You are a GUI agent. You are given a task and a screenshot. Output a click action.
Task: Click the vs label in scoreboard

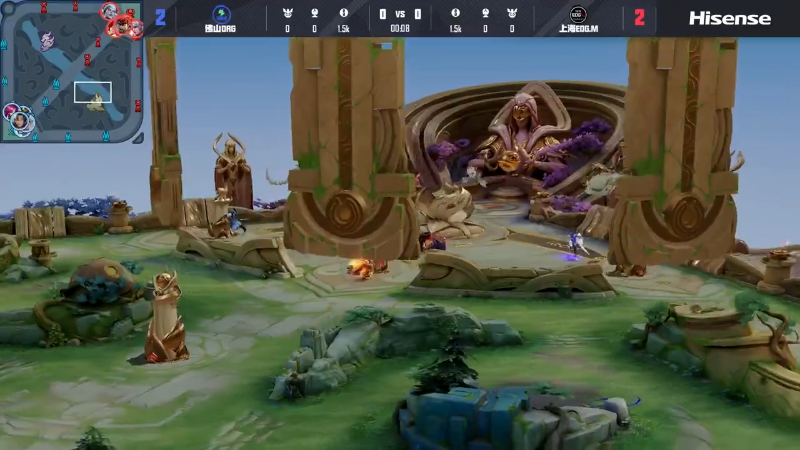click(400, 14)
